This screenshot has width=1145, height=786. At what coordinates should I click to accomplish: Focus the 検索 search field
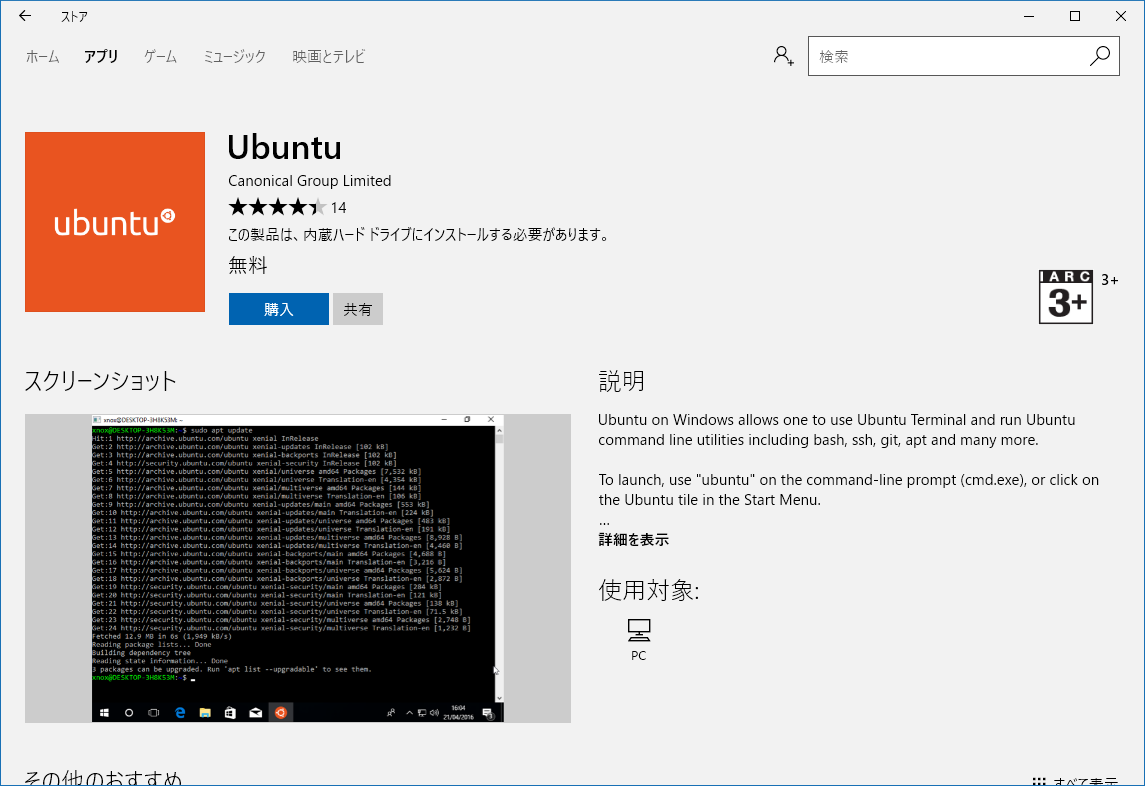[948, 56]
